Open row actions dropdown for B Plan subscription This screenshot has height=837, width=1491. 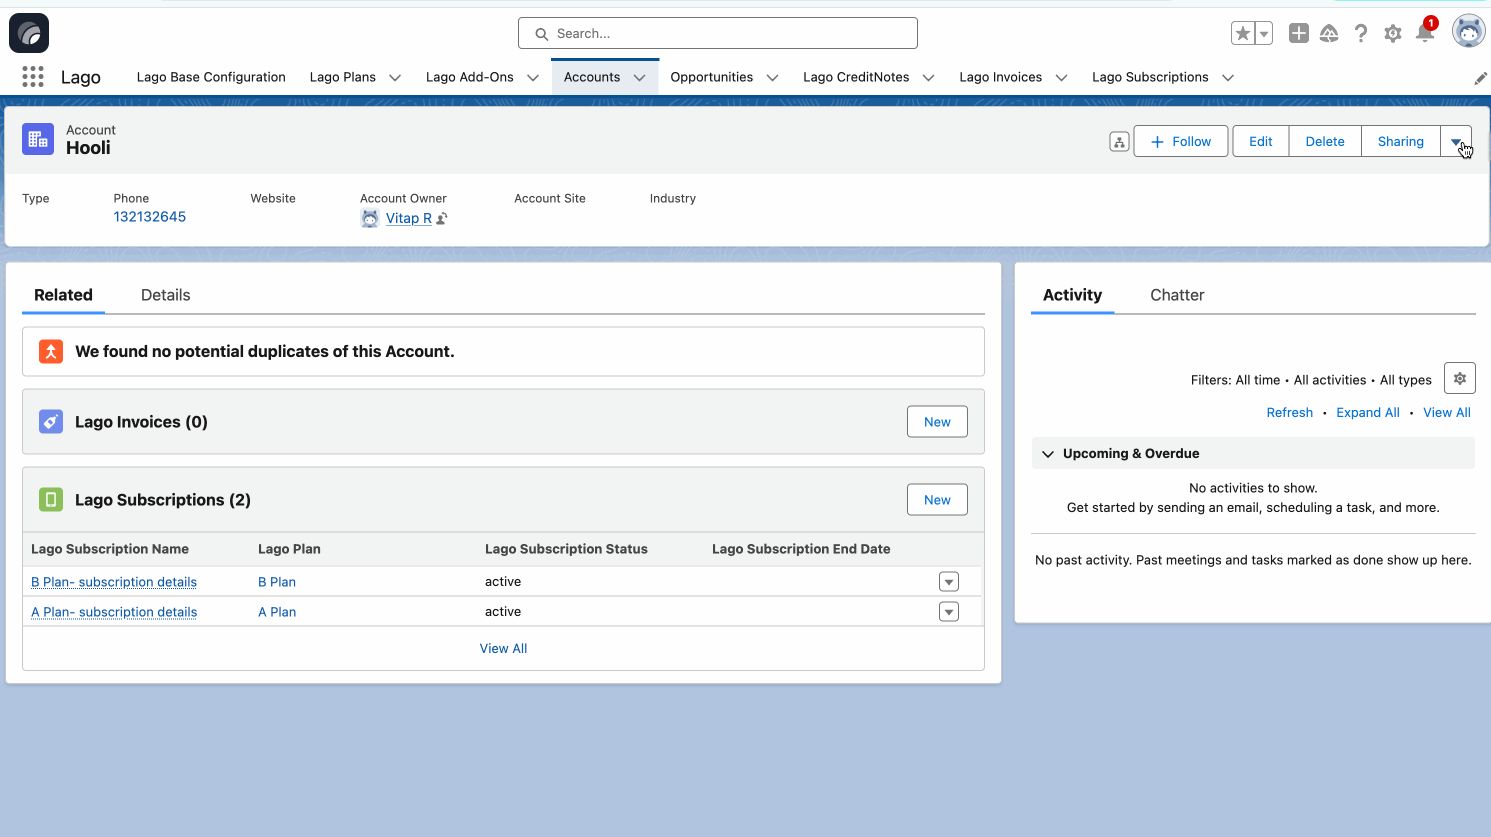949,582
